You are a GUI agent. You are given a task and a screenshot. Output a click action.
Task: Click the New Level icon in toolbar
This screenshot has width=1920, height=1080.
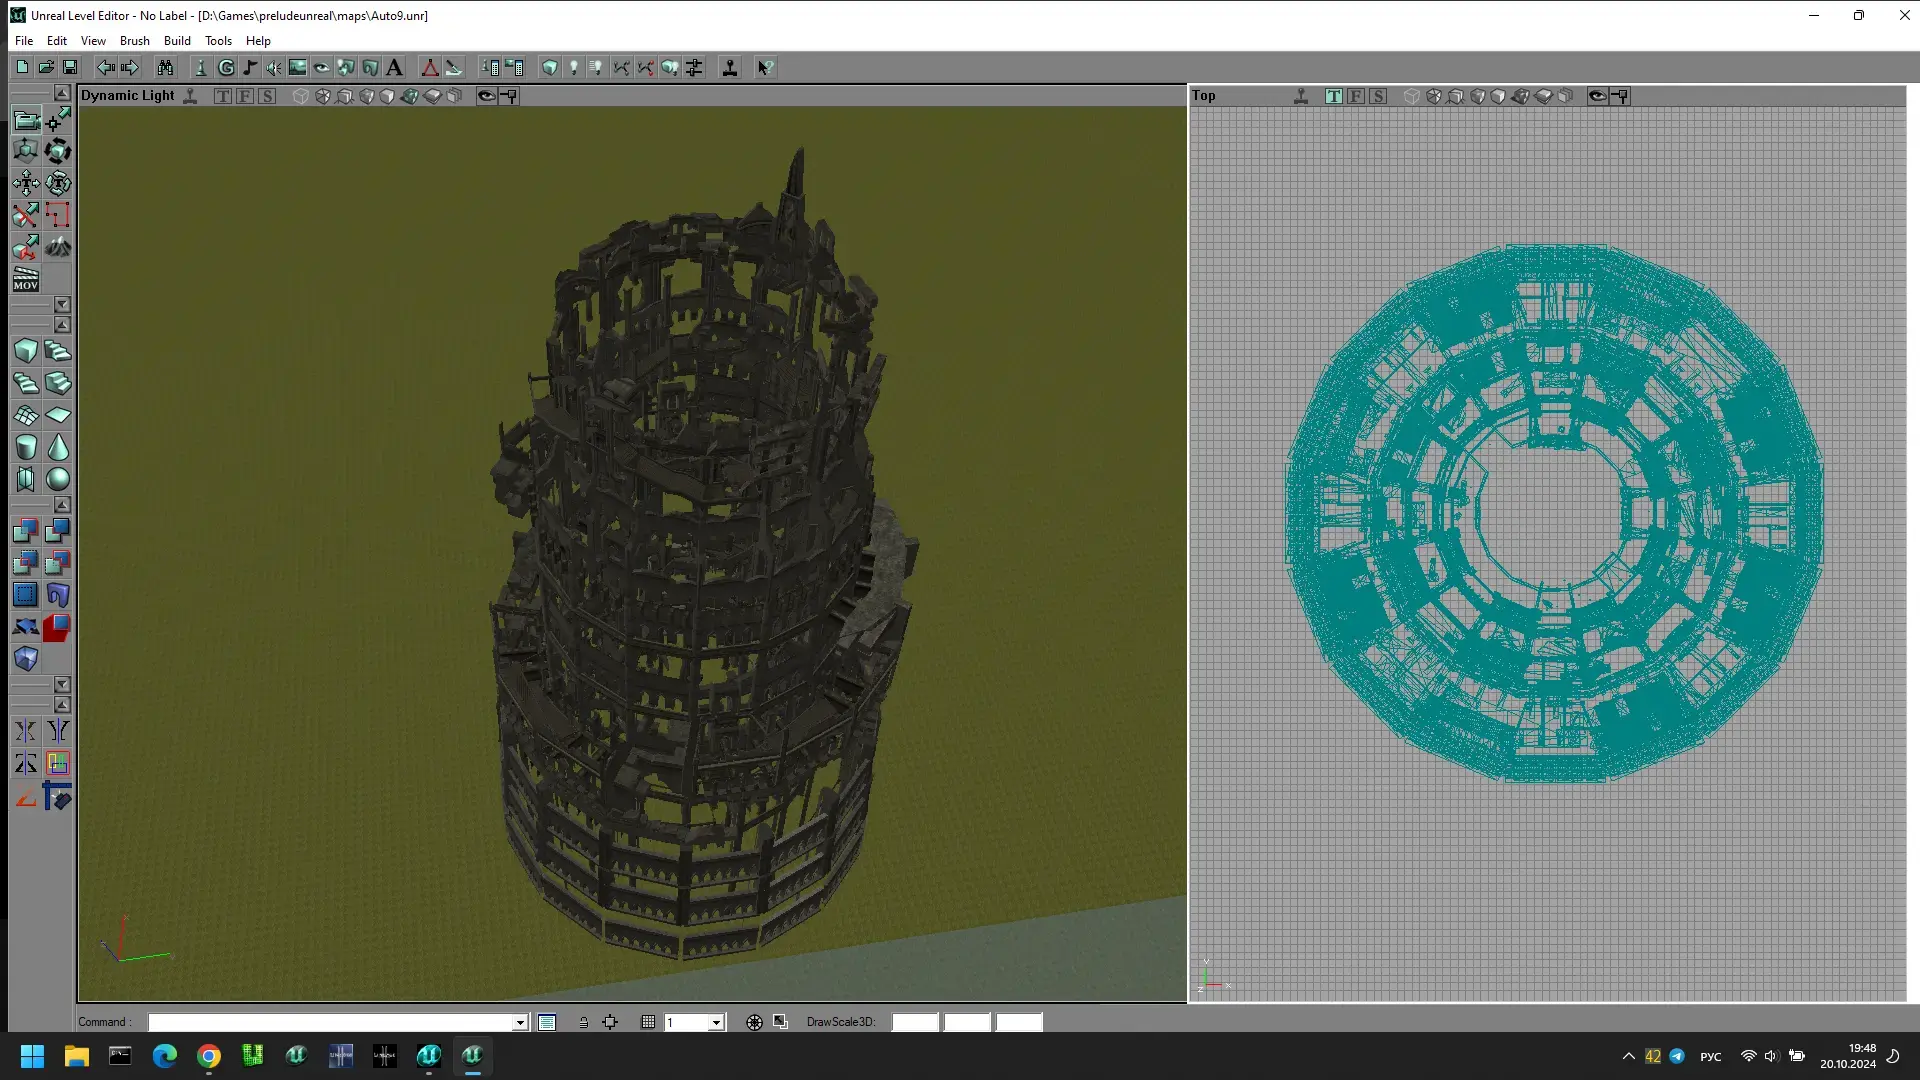[x=22, y=67]
